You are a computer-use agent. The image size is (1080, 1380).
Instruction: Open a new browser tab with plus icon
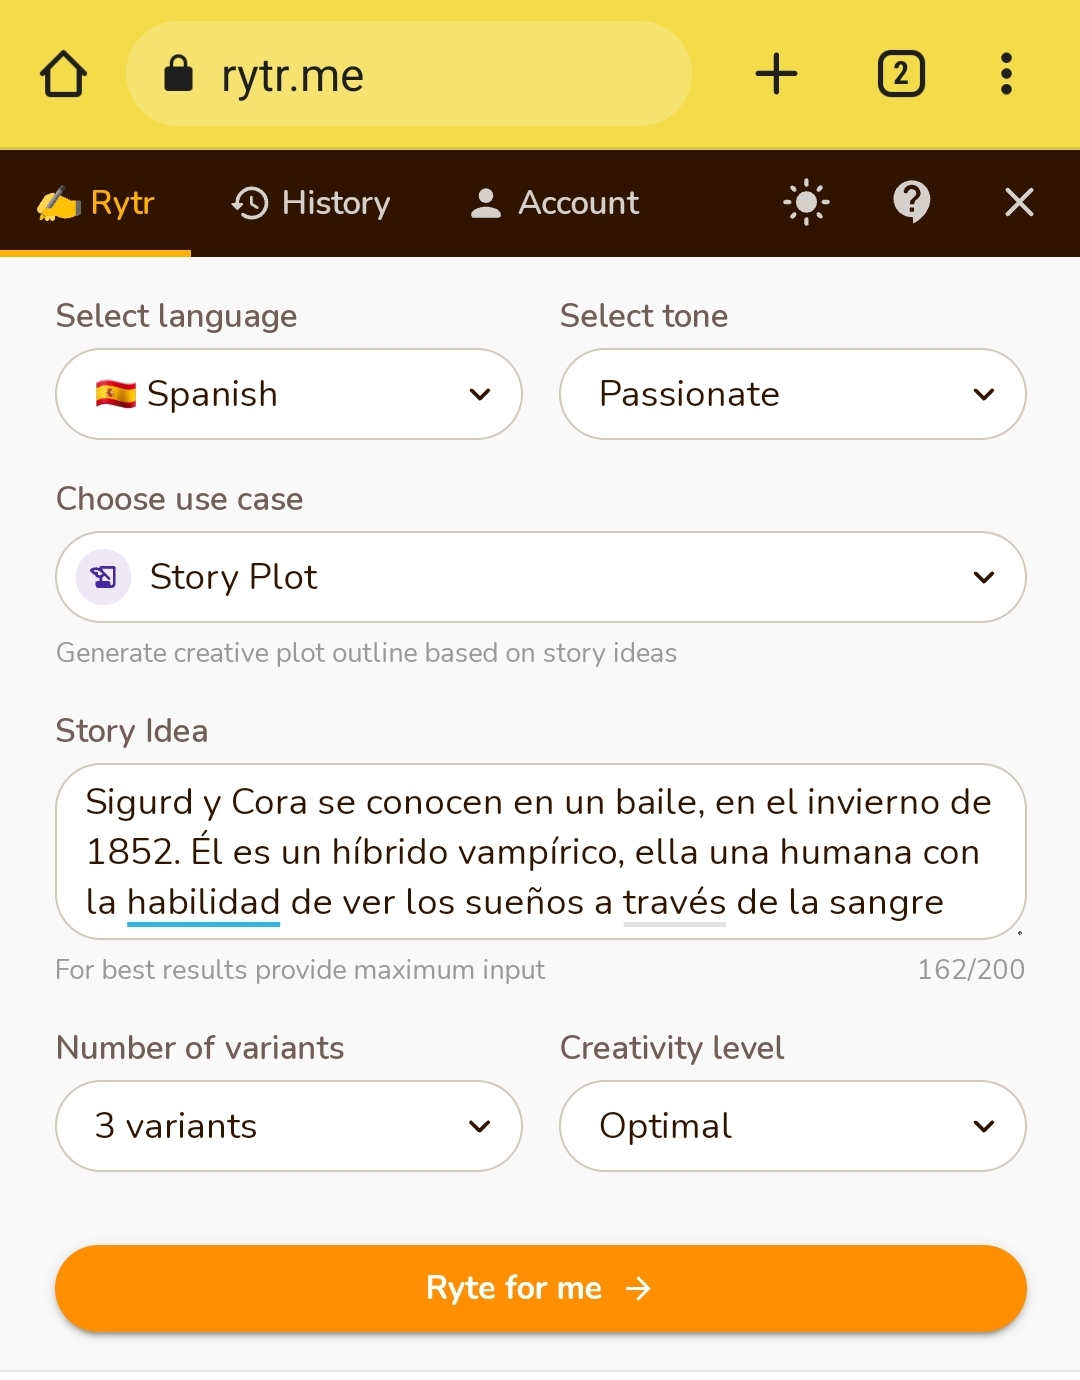pos(776,74)
